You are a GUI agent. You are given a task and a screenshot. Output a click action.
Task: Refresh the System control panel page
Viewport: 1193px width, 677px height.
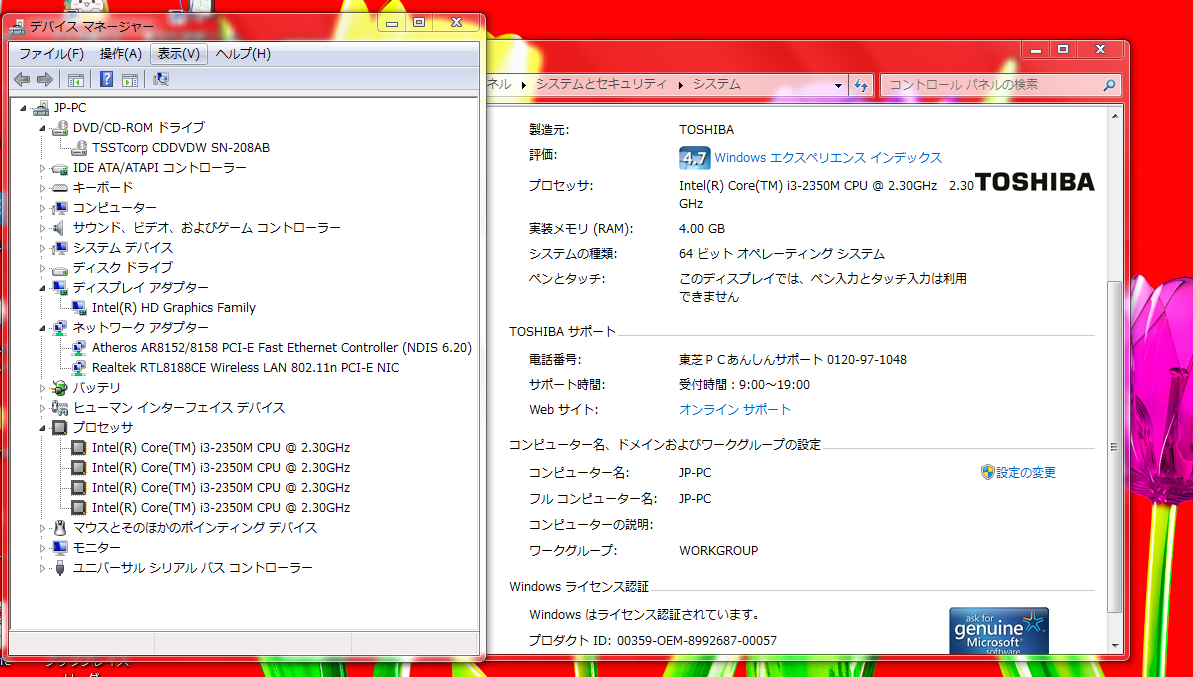(x=861, y=85)
